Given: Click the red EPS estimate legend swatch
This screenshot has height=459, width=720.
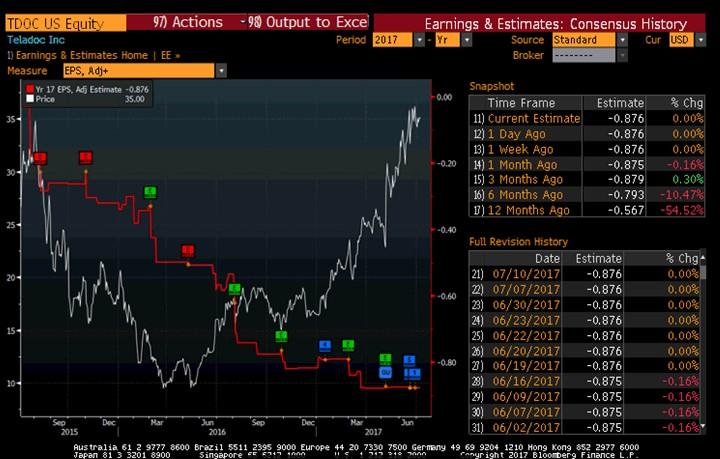Looking at the screenshot, I should click(30, 89).
